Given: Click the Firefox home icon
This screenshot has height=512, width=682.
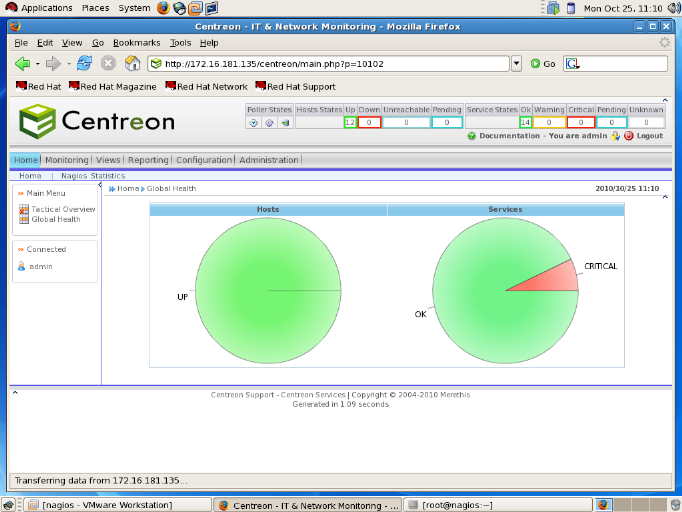Looking at the screenshot, I should 132,63.
